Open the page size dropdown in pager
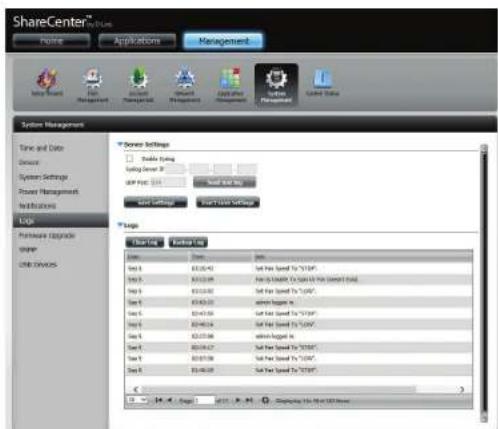 137,400
